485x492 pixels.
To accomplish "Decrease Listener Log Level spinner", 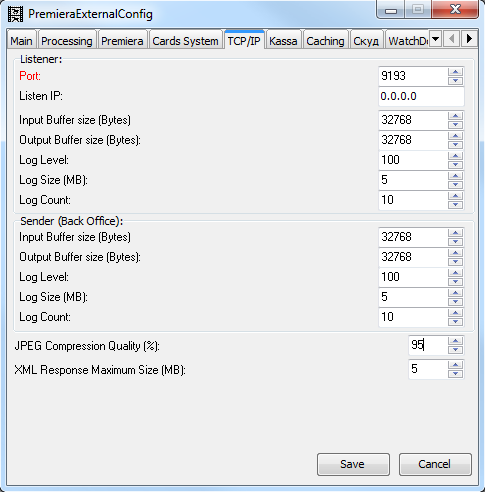I will (x=455, y=165).
